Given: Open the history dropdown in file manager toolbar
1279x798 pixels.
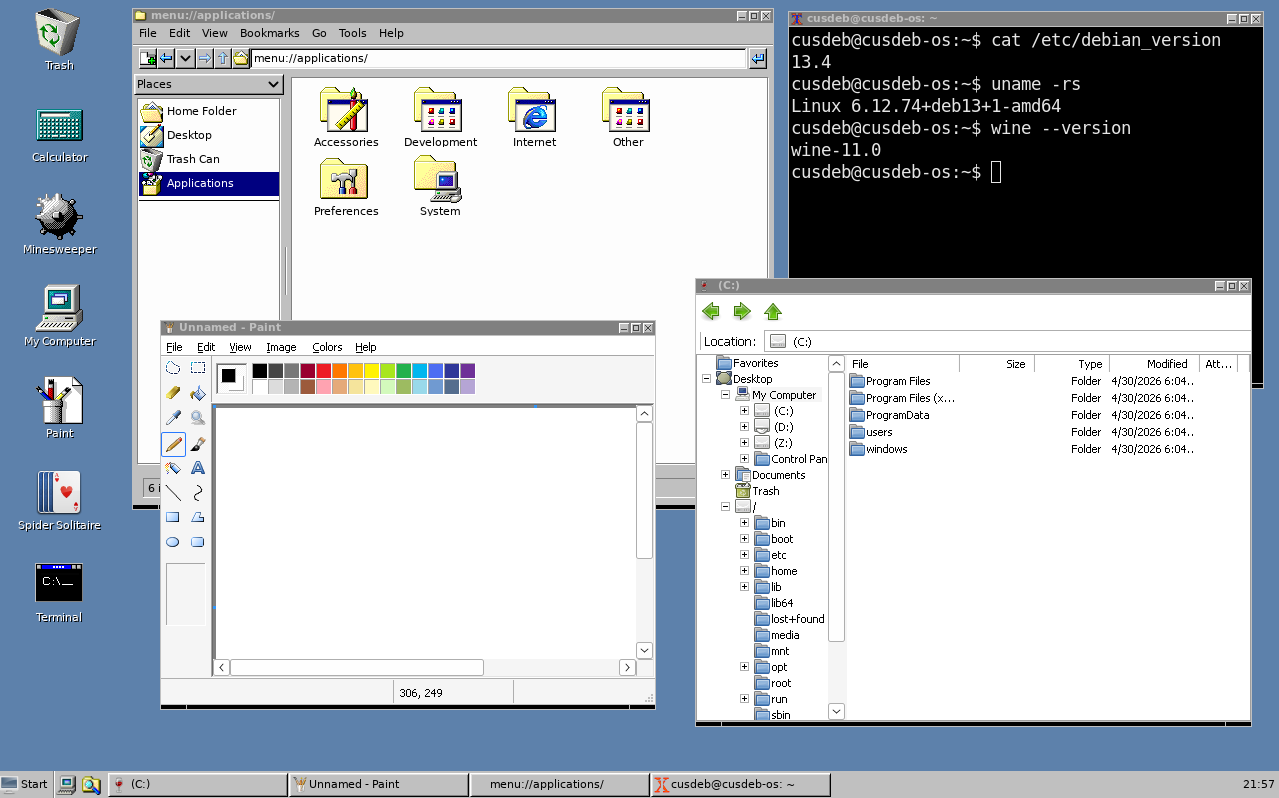Looking at the screenshot, I should (x=185, y=58).
